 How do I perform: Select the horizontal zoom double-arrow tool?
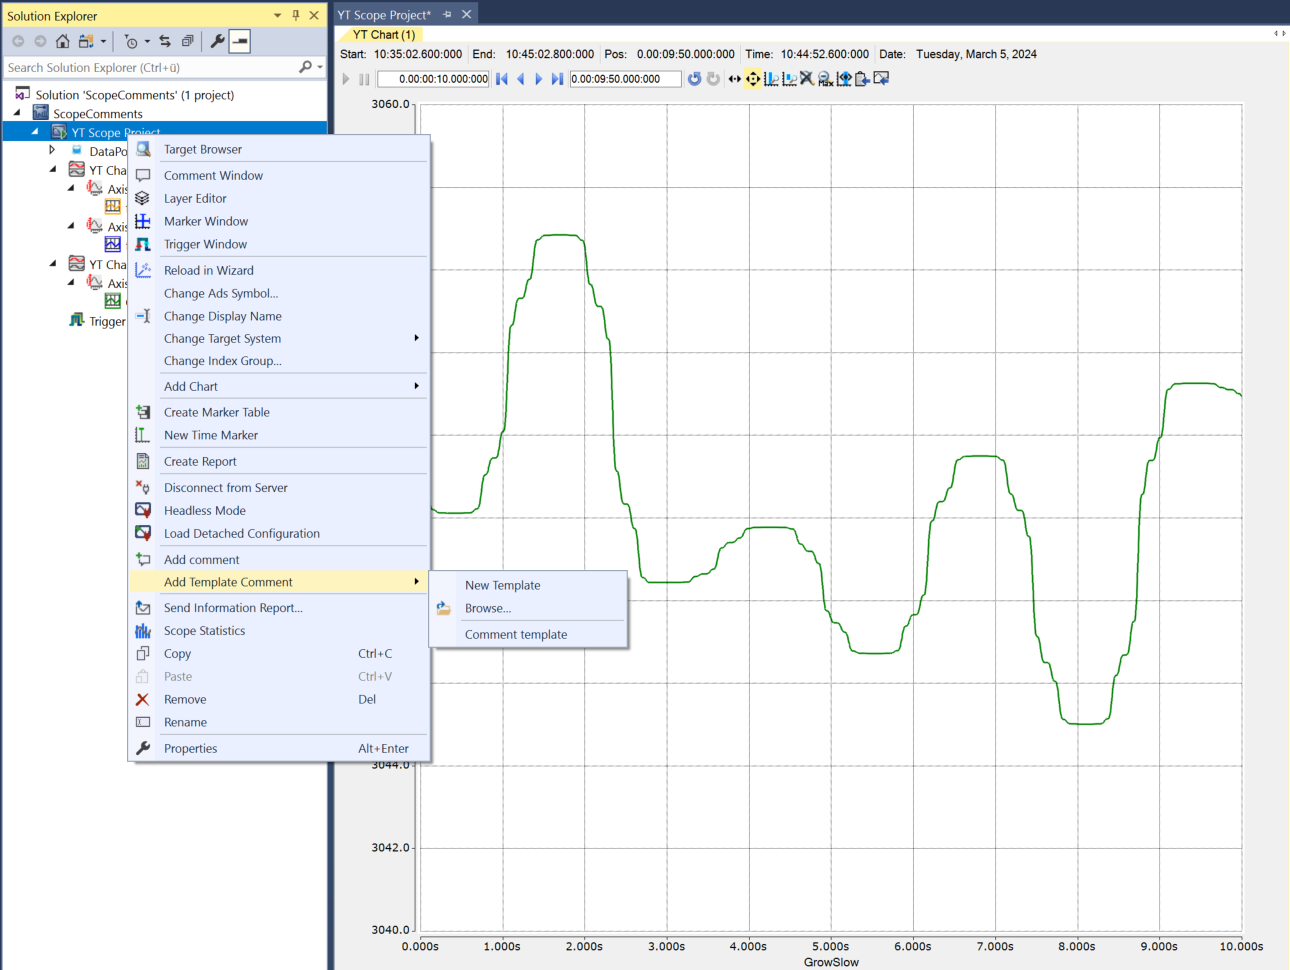(735, 79)
